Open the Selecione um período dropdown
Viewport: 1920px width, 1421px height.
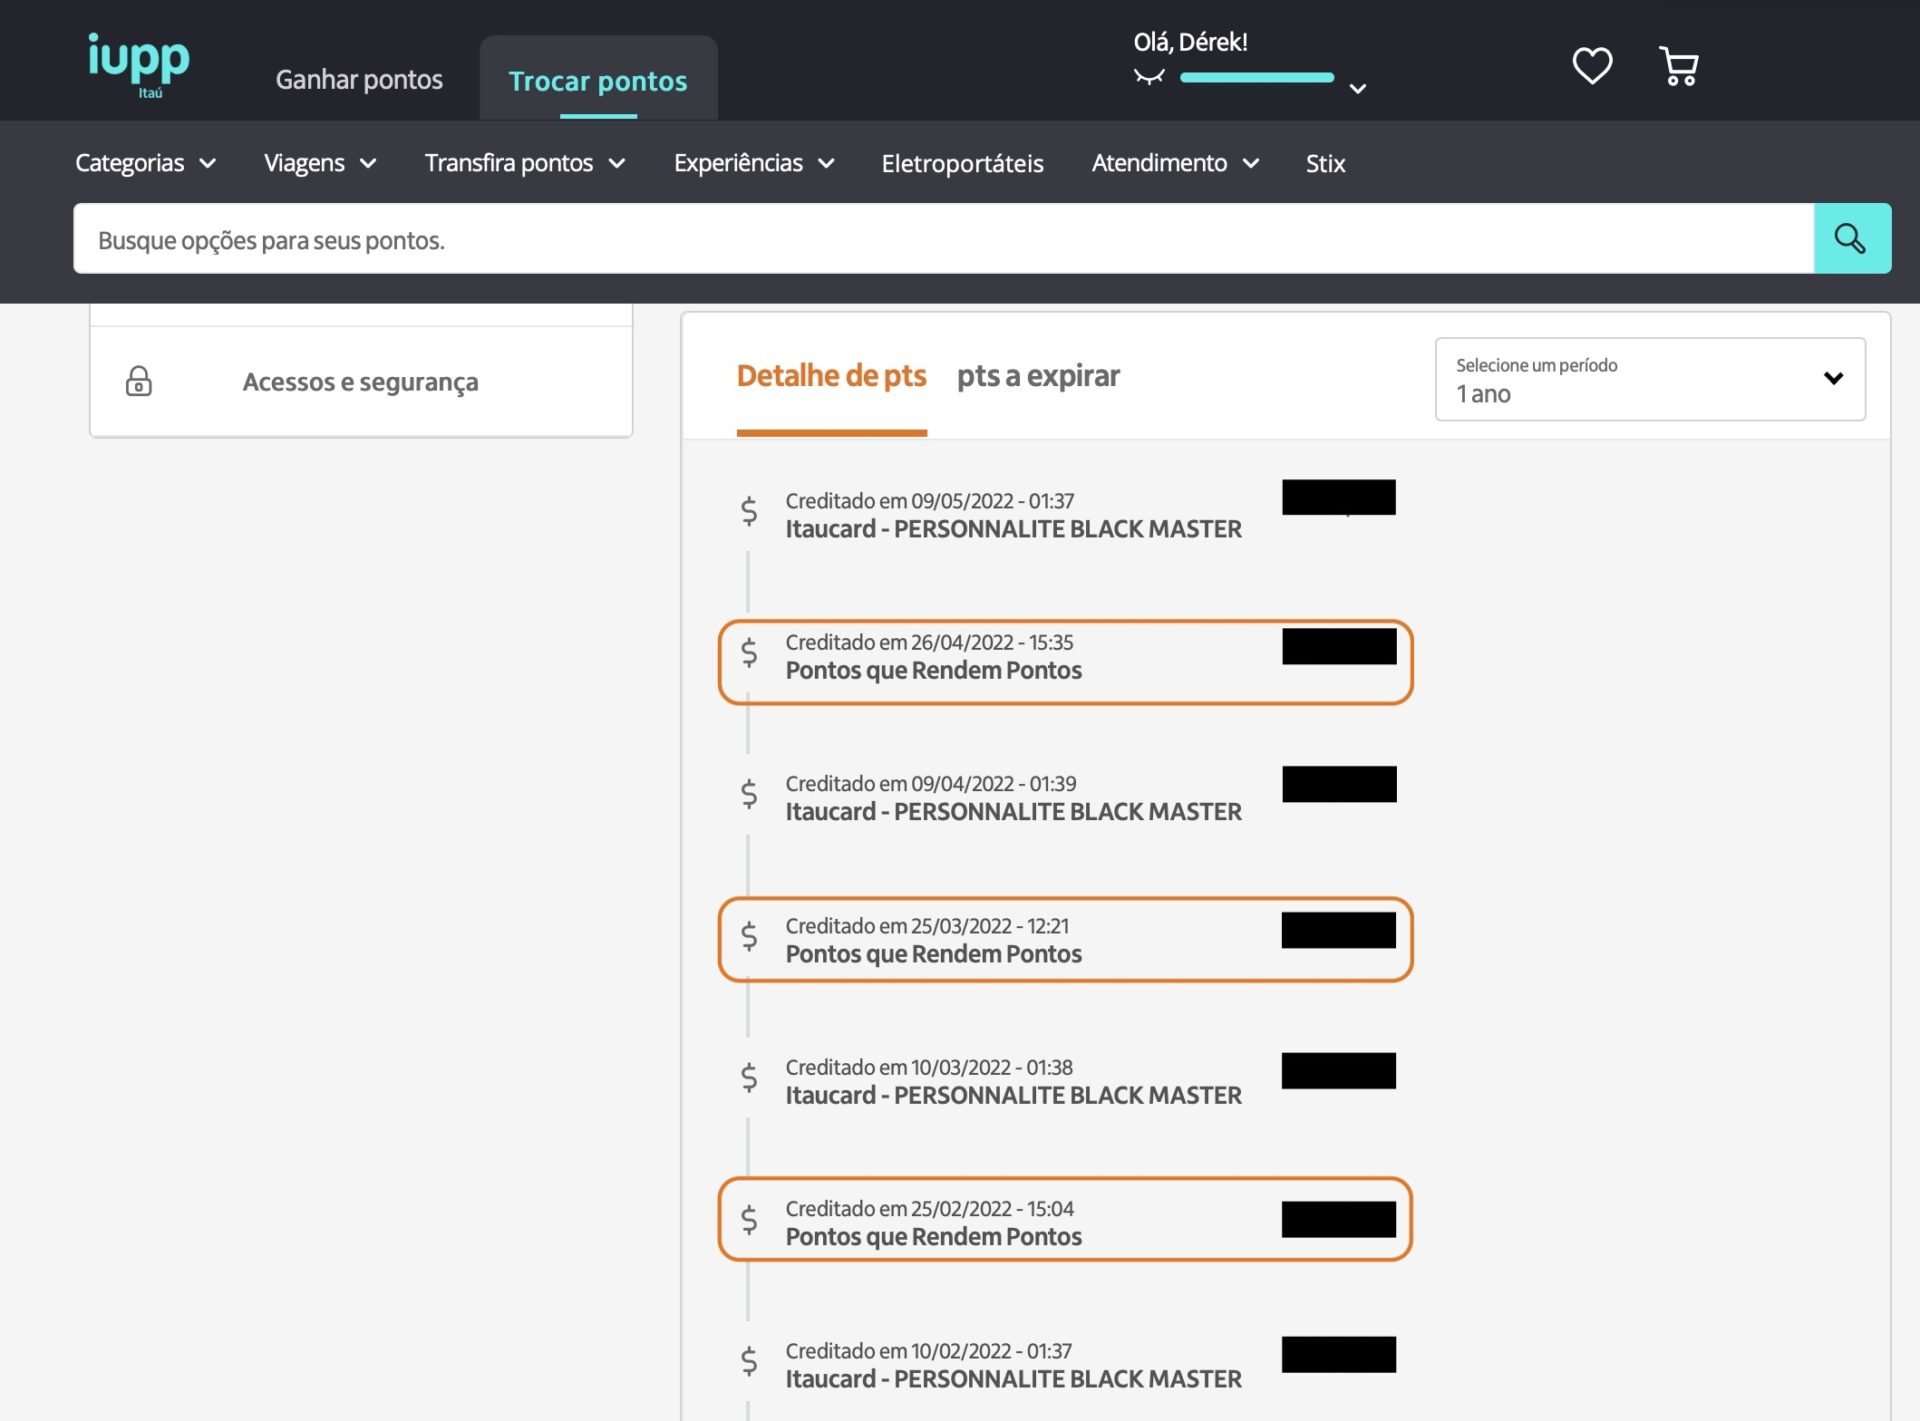point(1650,379)
